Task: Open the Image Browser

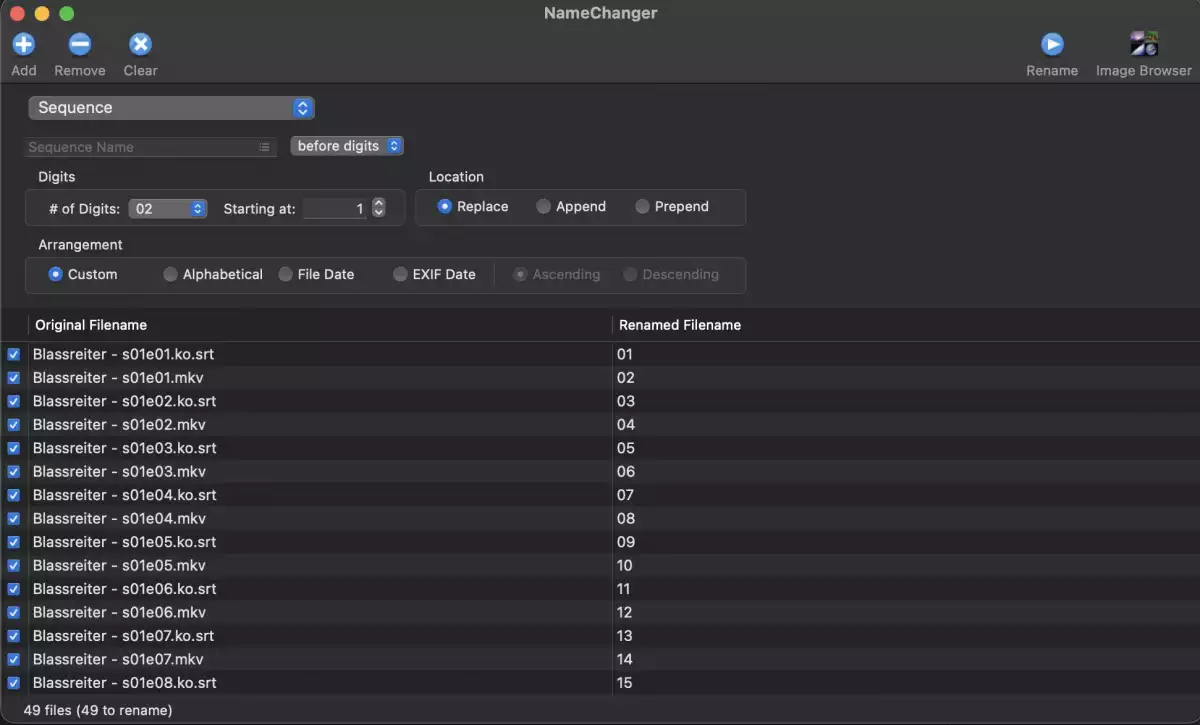Action: click(x=1144, y=44)
